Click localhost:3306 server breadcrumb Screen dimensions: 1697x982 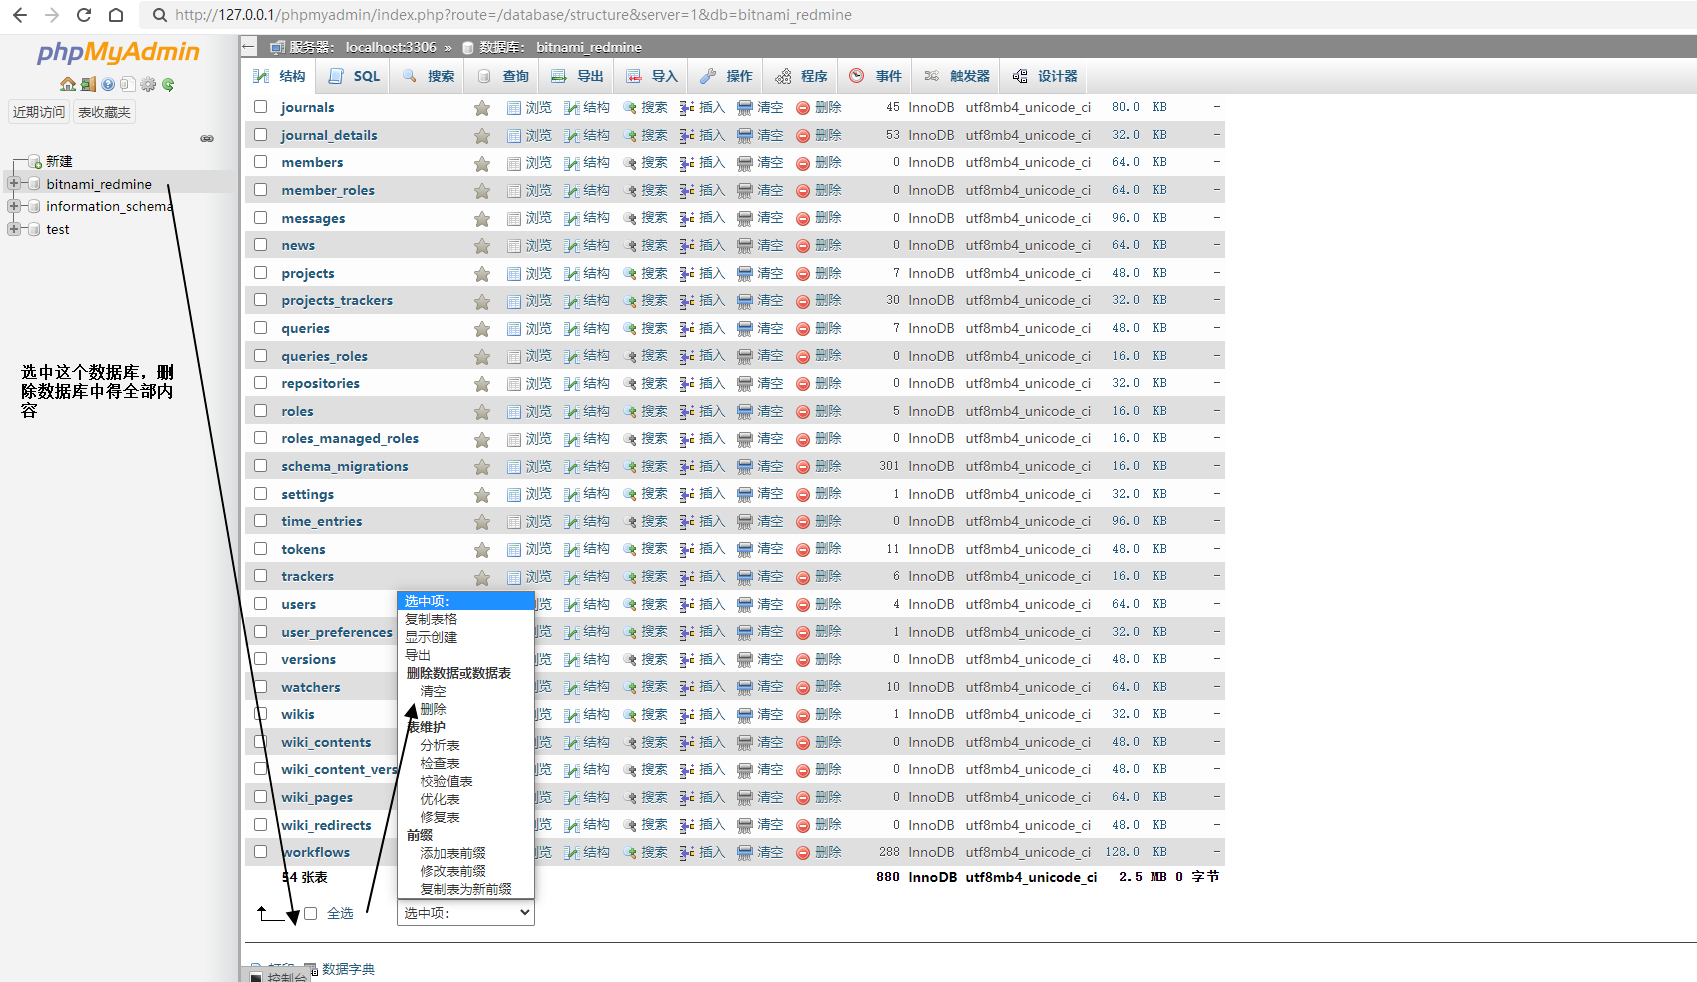coord(391,47)
